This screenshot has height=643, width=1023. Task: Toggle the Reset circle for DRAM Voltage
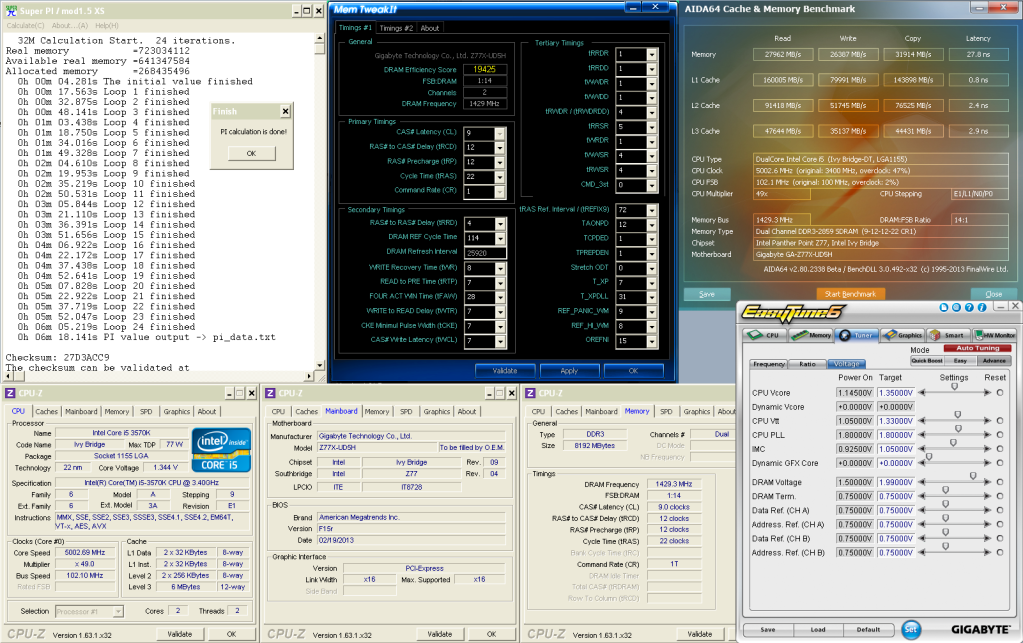[999, 482]
